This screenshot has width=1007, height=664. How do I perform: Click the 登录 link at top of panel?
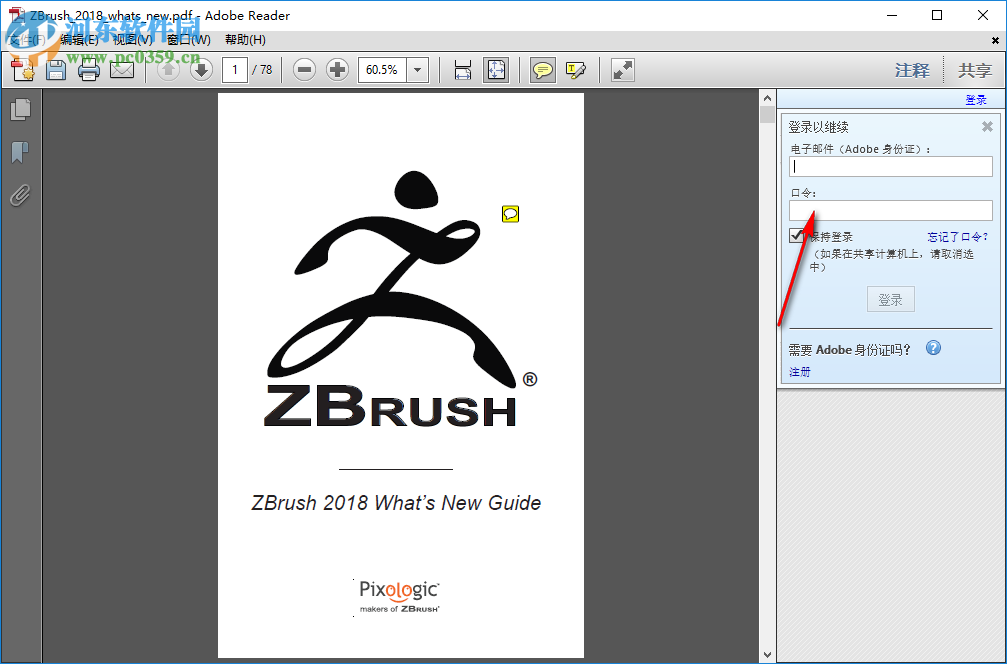[976, 100]
